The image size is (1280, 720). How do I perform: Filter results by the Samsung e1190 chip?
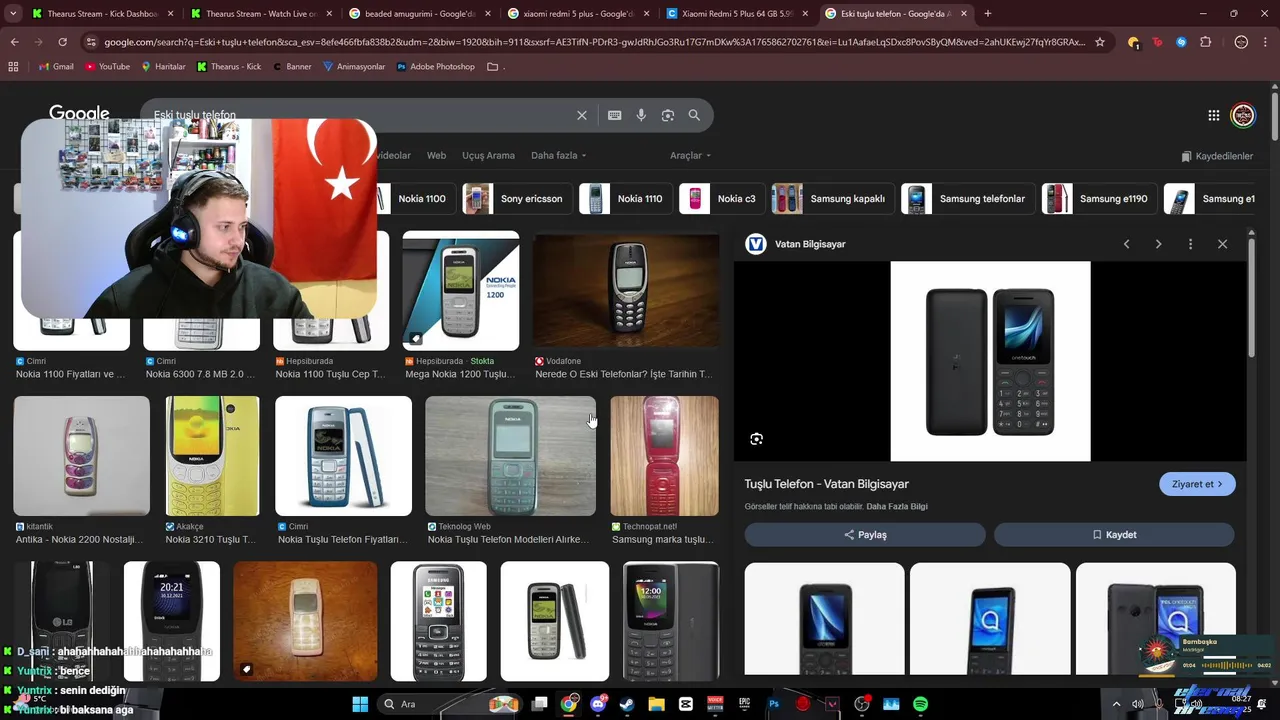point(1099,199)
